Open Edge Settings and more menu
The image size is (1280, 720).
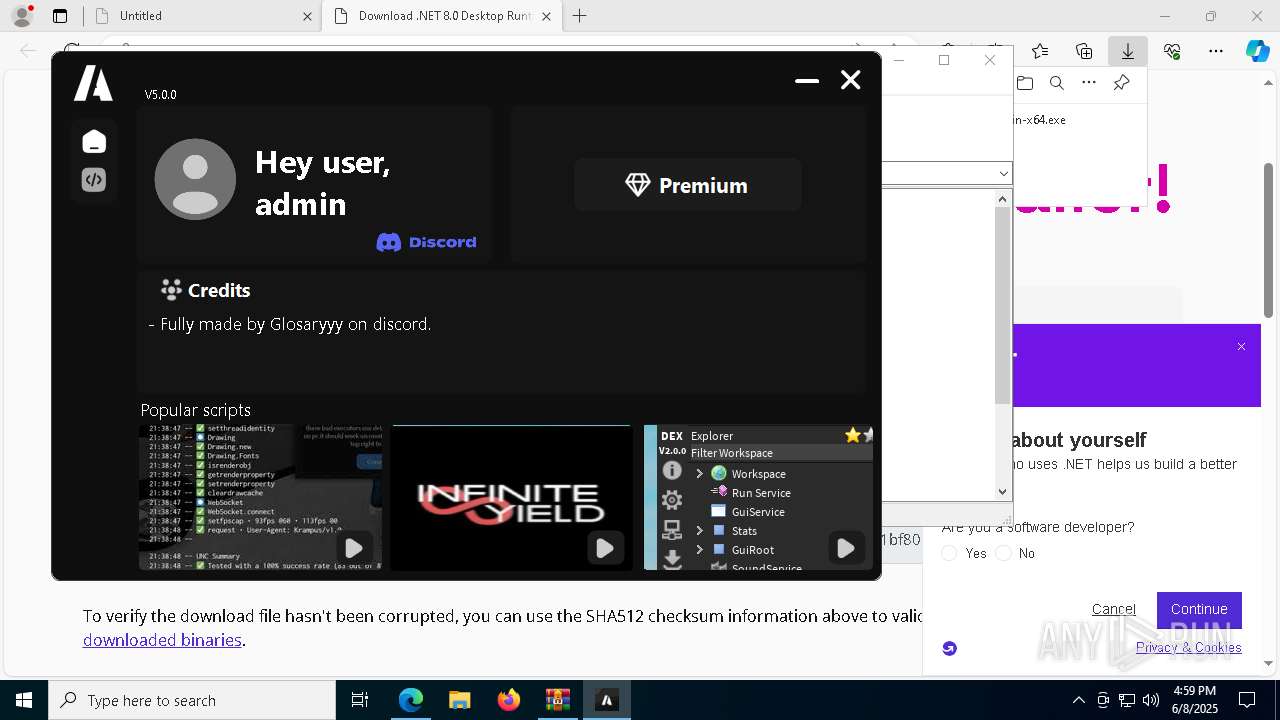click(1216, 51)
